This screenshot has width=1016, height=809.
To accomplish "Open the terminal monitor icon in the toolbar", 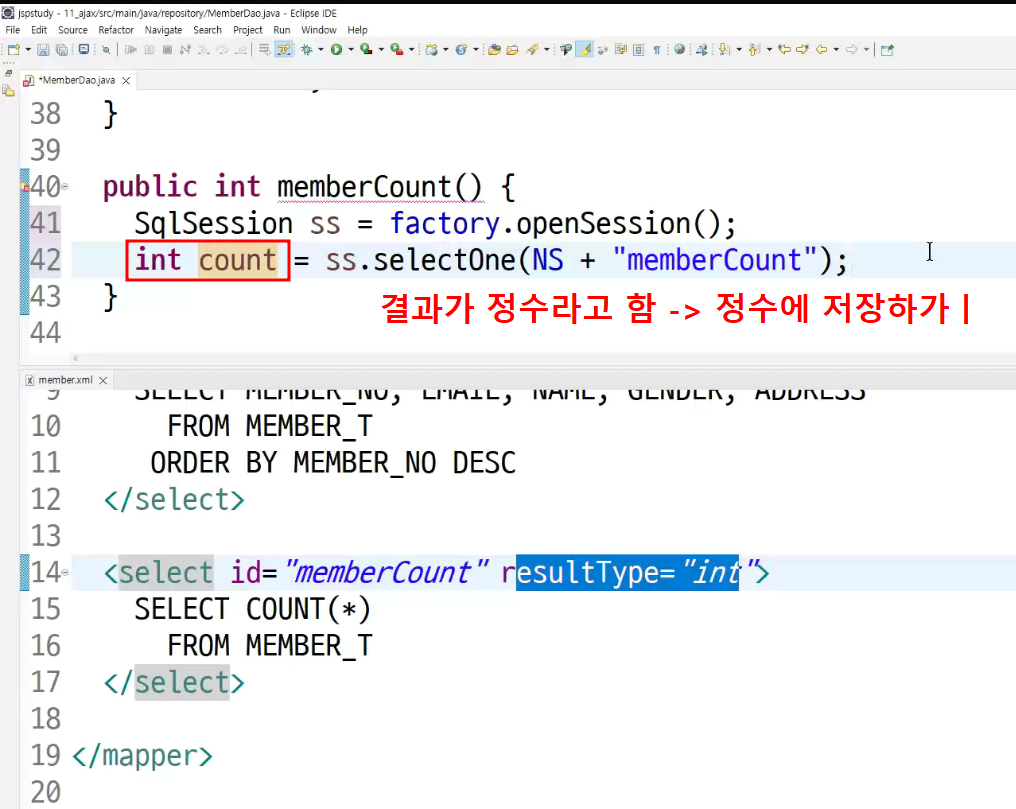I will 84,49.
